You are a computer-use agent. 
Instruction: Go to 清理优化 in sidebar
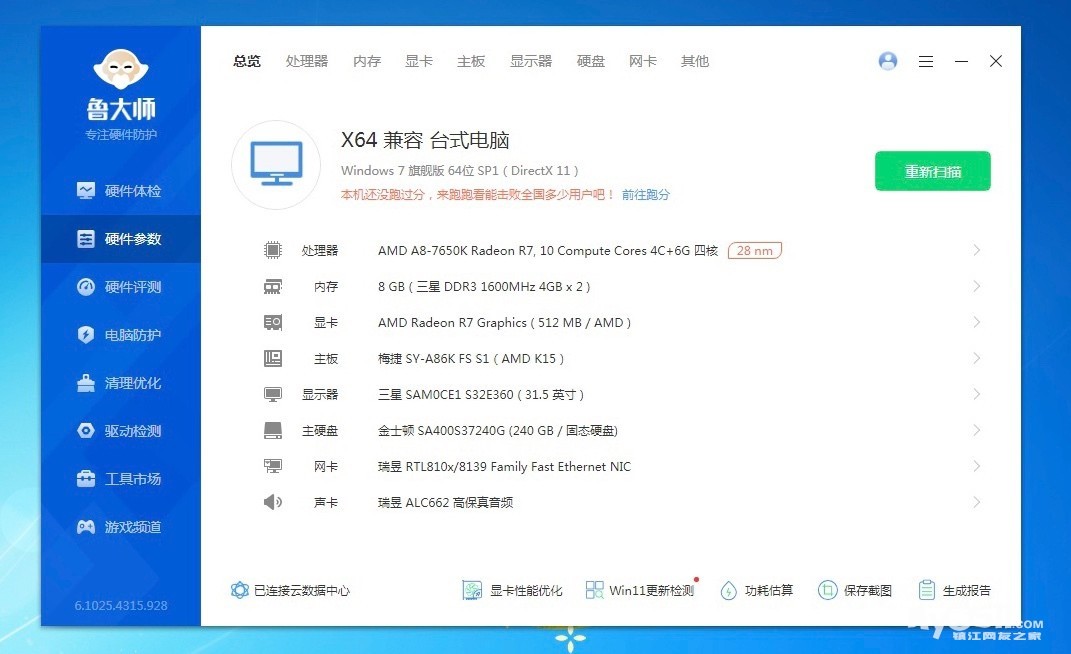(120, 383)
